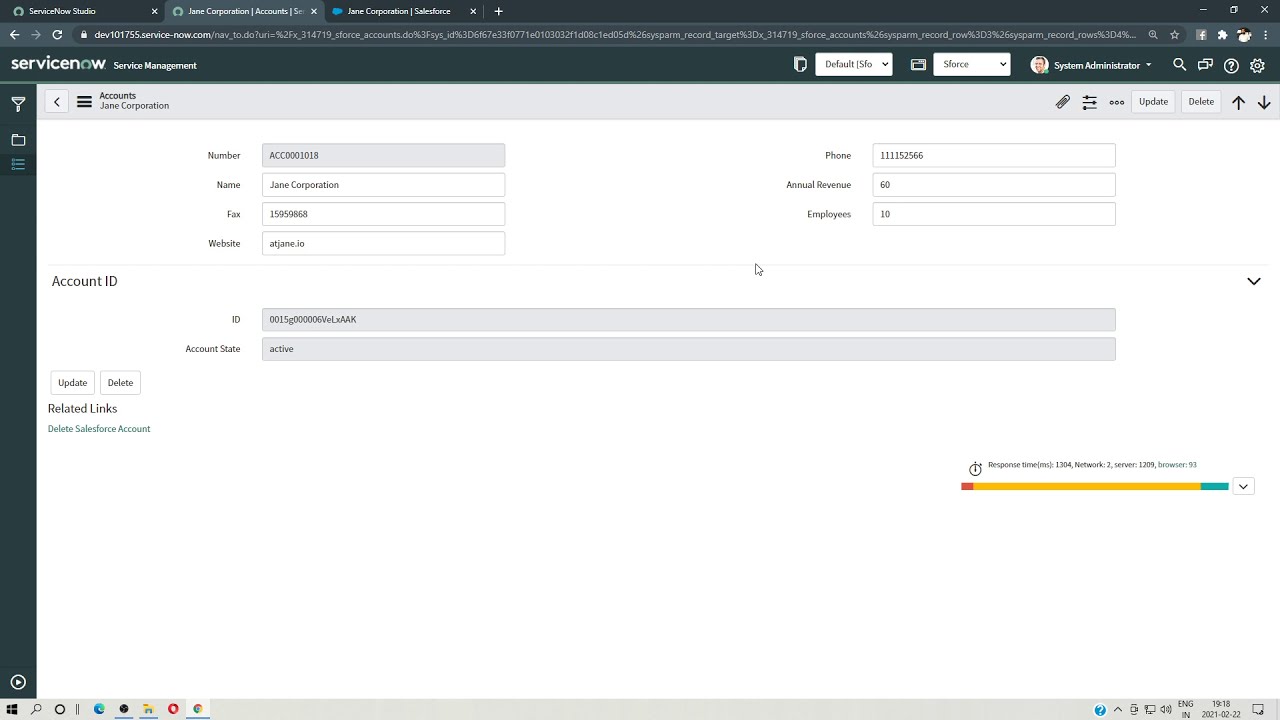The image size is (1280, 720).
Task: Open the global search magnifier icon
Action: [x=1179, y=65]
